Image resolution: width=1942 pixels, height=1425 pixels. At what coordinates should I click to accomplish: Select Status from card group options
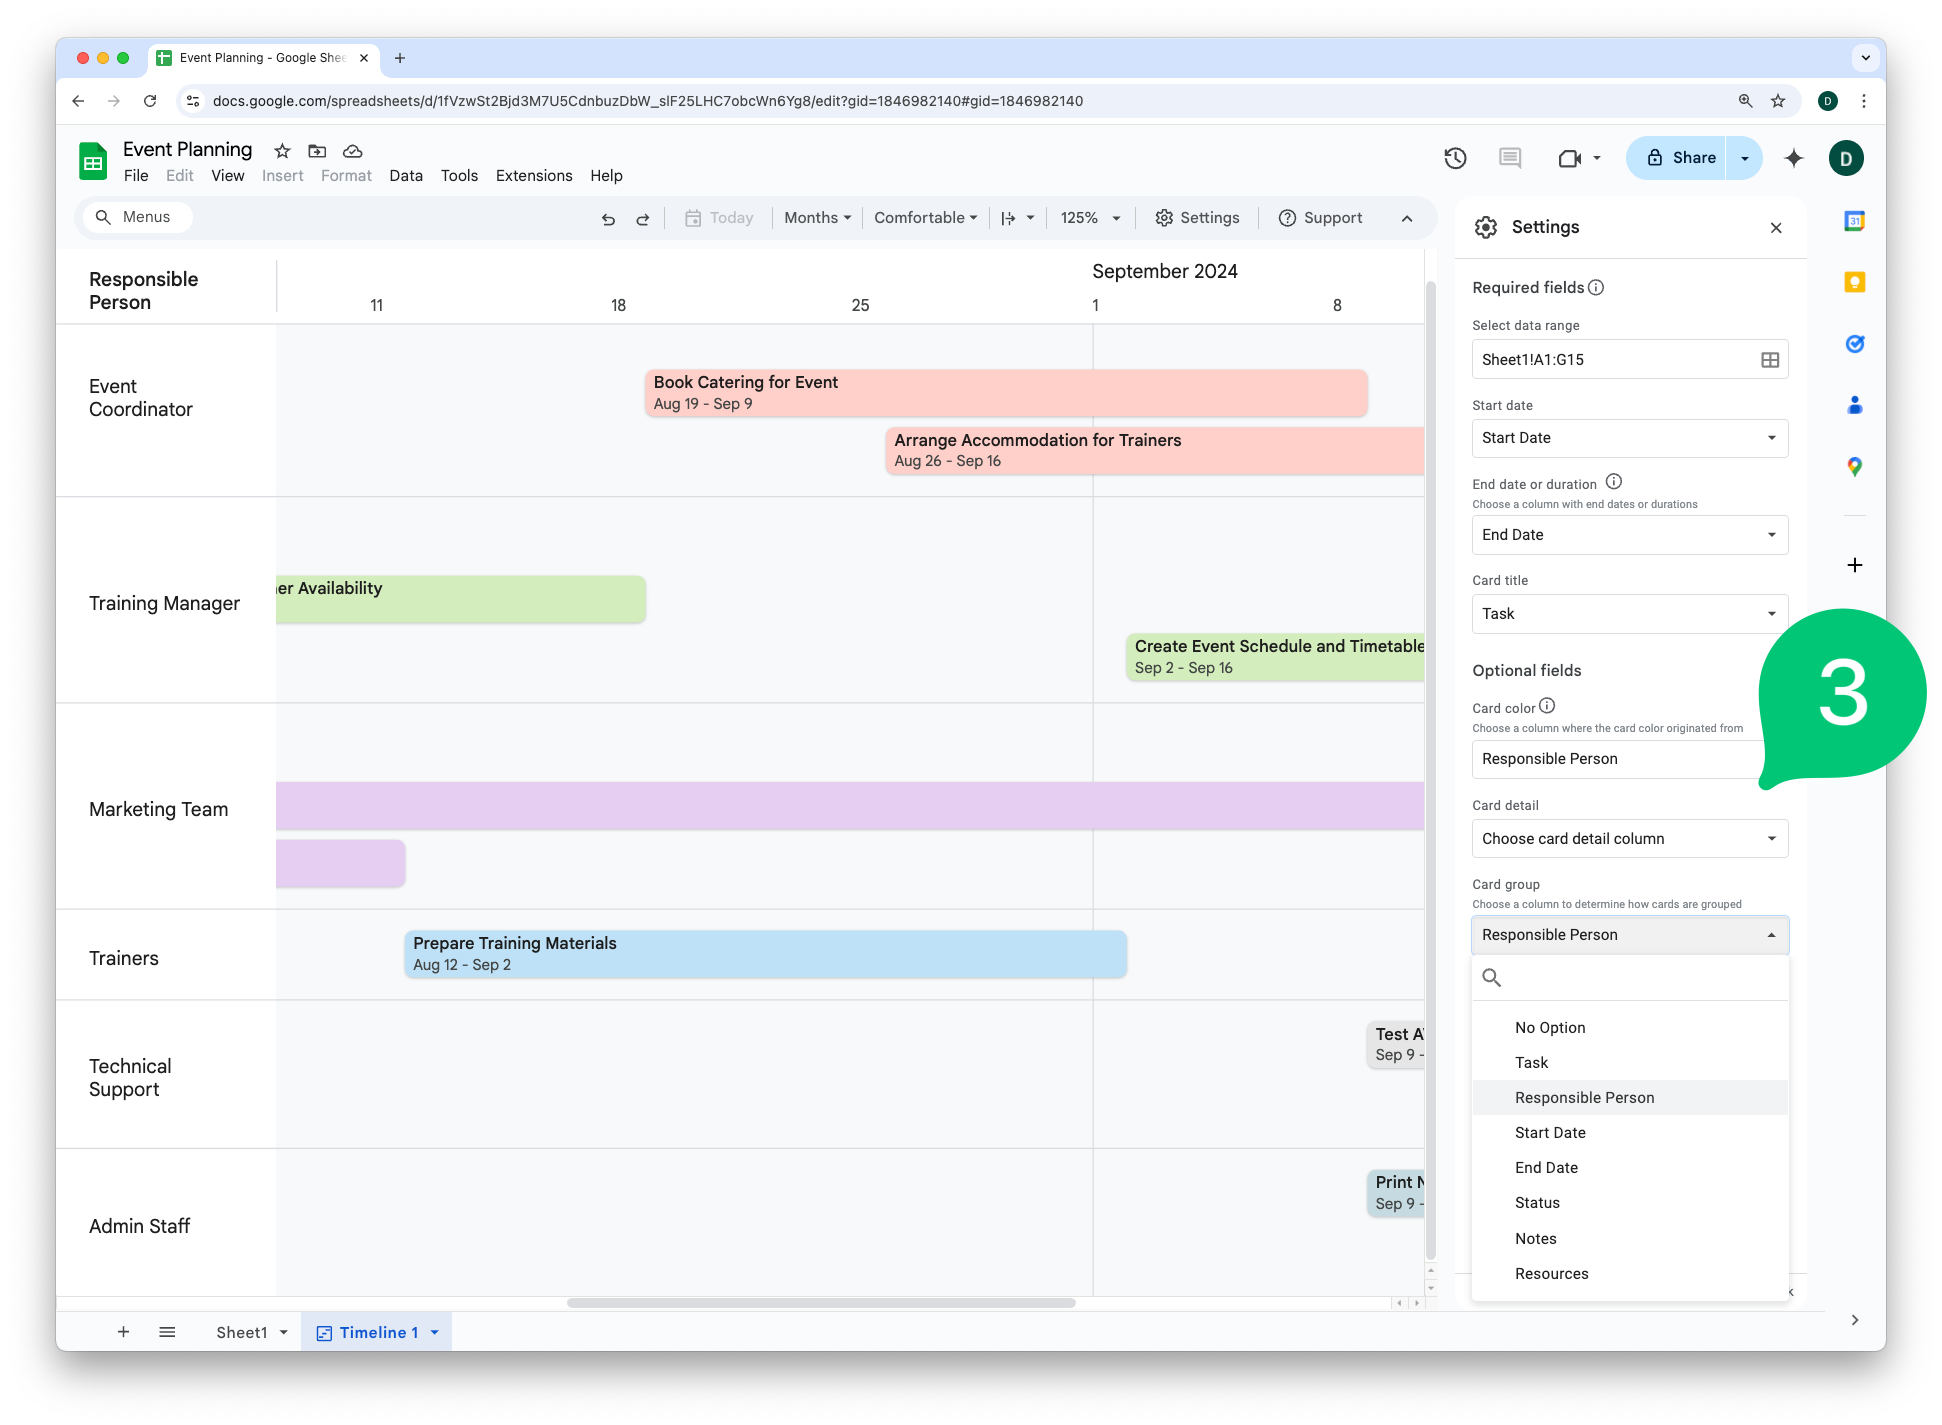click(x=1537, y=1202)
